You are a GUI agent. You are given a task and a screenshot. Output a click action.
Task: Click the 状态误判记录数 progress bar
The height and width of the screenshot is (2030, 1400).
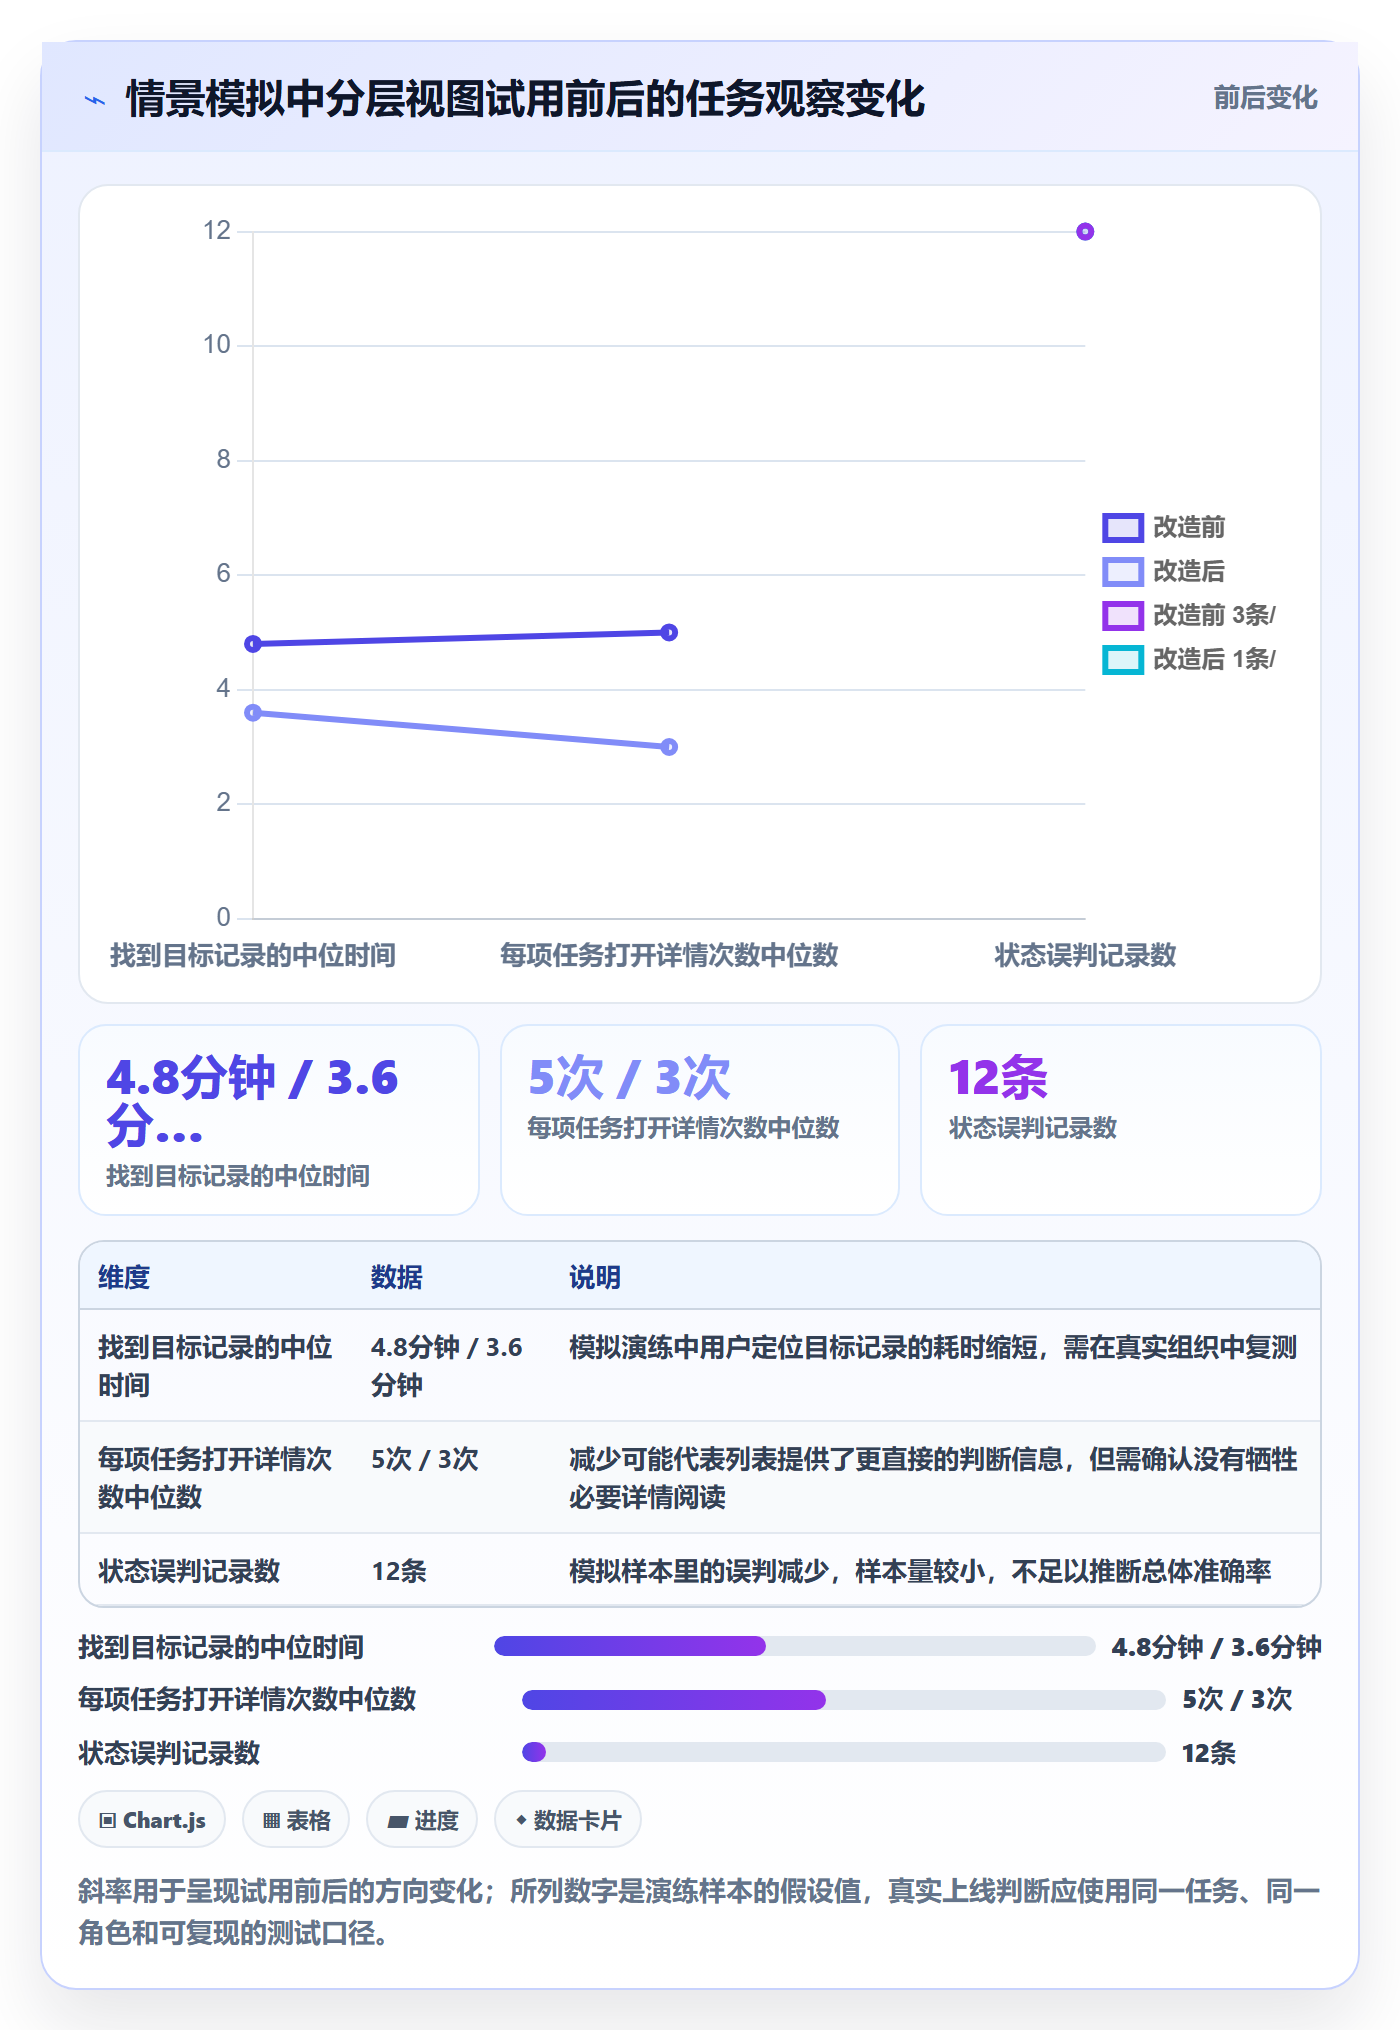(x=844, y=1752)
